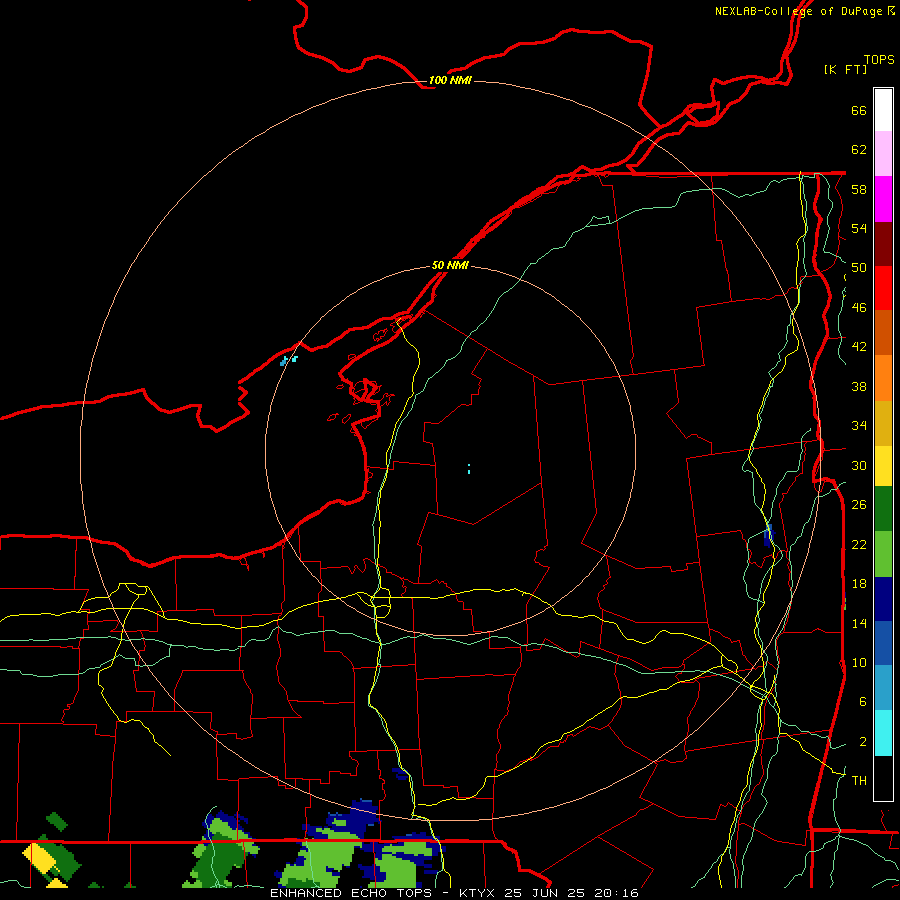Screen dimensions: 900x900
Task: Click the 'TH' threshold legend label
Action: point(859,781)
